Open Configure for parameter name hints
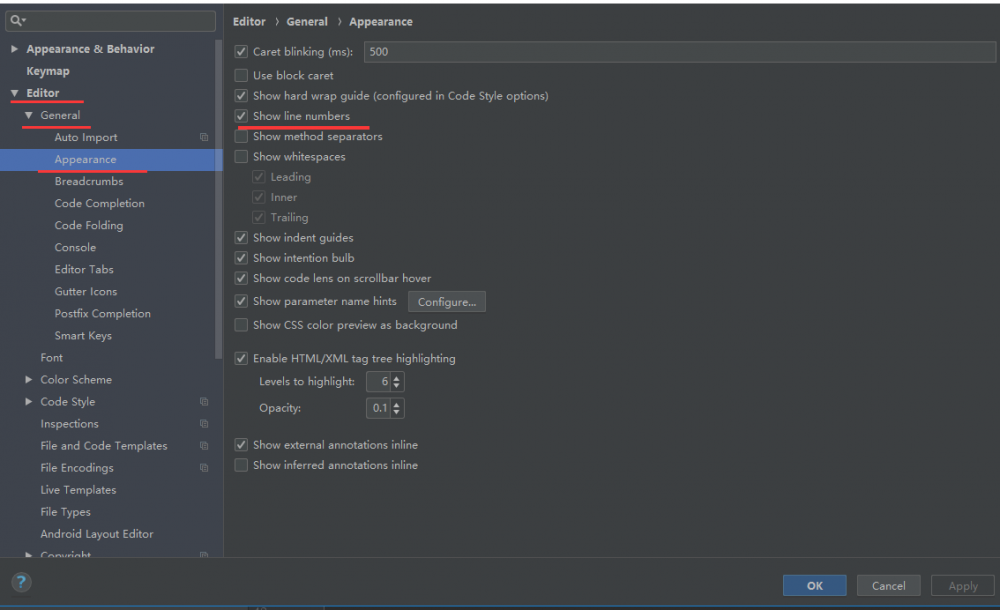1000x610 pixels. (446, 301)
